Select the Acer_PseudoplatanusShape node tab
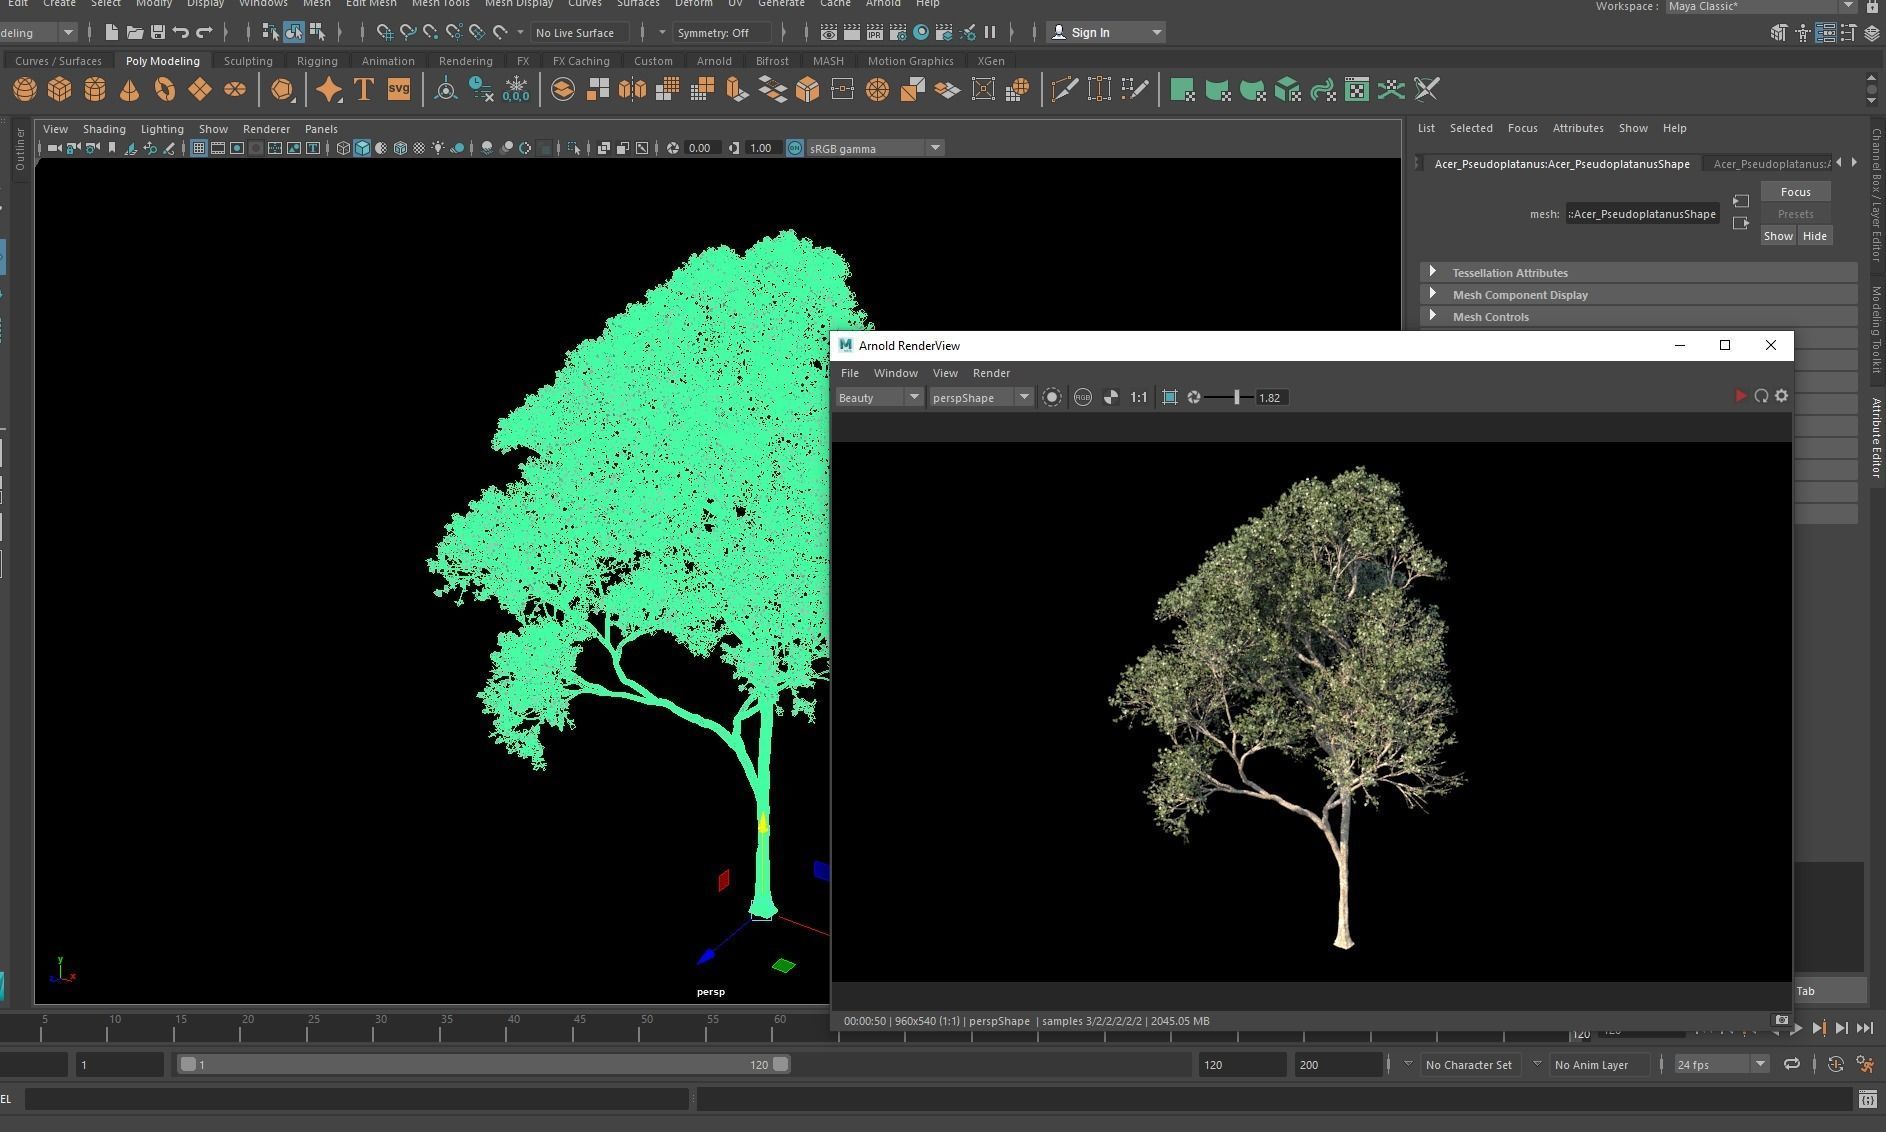The image size is (1886, 1132). pos(1561,164)
